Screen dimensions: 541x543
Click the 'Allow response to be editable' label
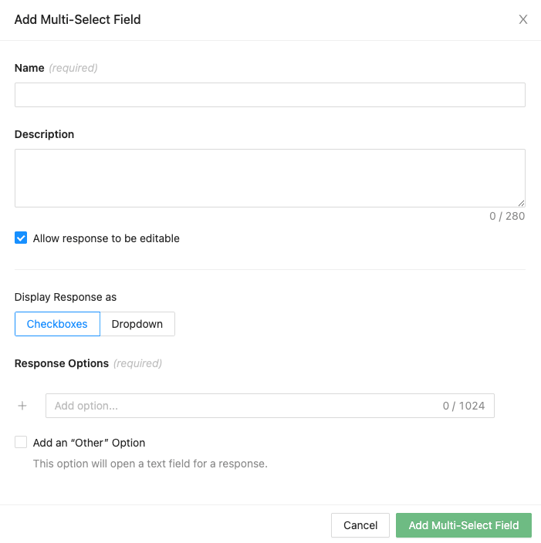coord(106,238)
